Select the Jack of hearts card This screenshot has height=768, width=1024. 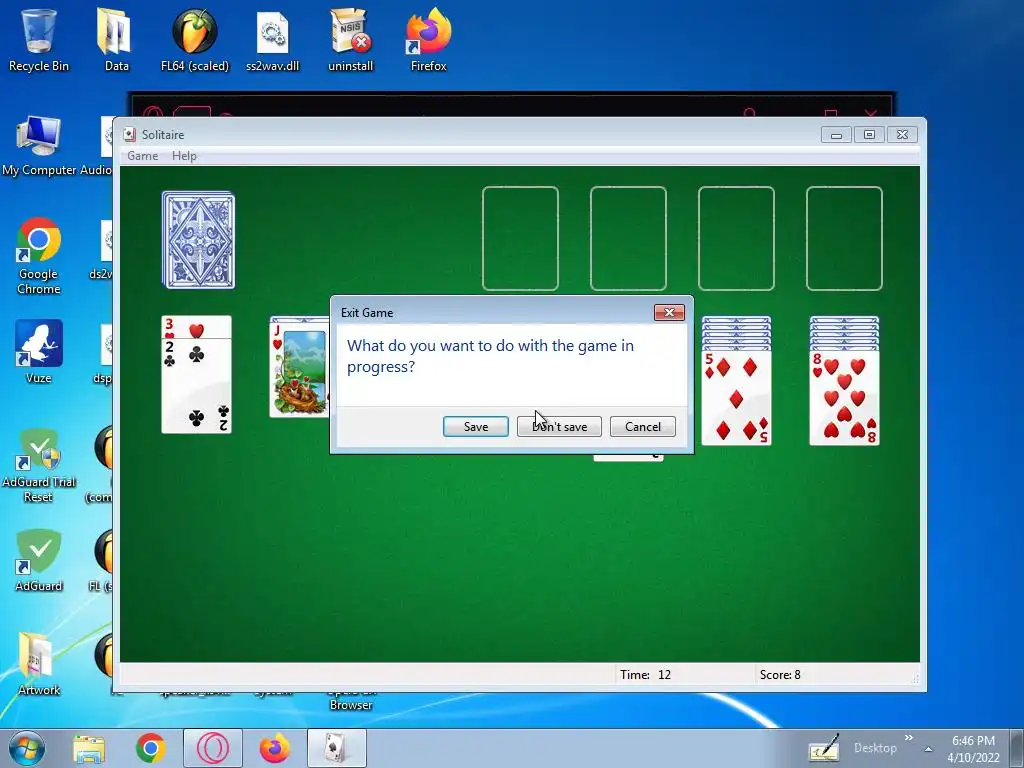[300, 369]
